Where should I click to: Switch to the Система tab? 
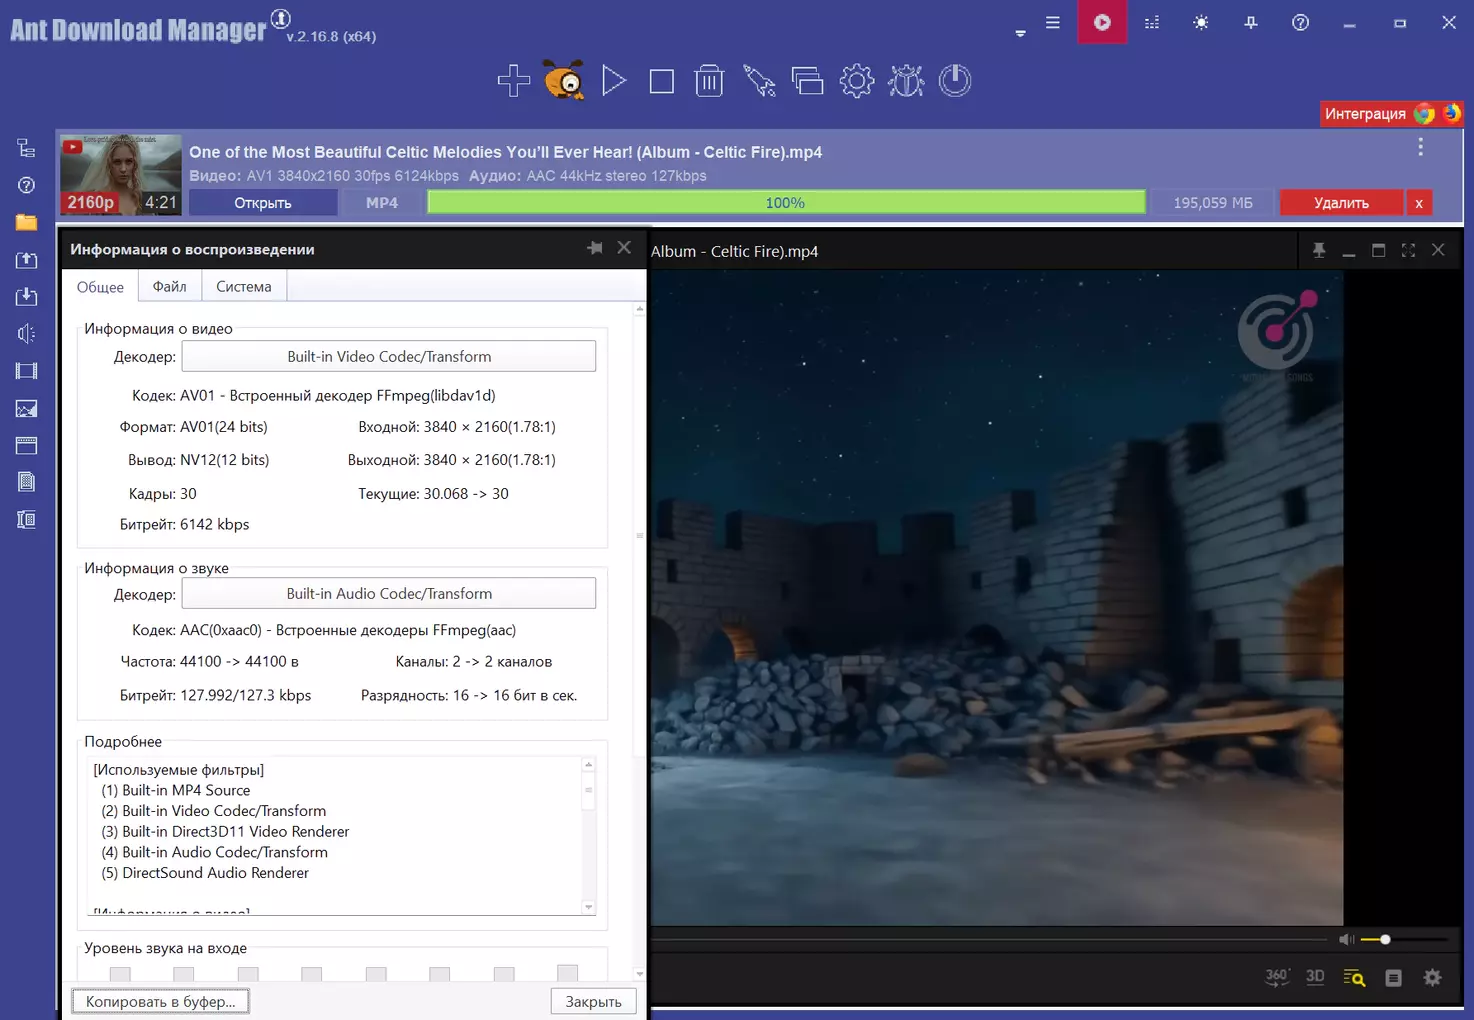pyautogui.click(x=243, y=287)
